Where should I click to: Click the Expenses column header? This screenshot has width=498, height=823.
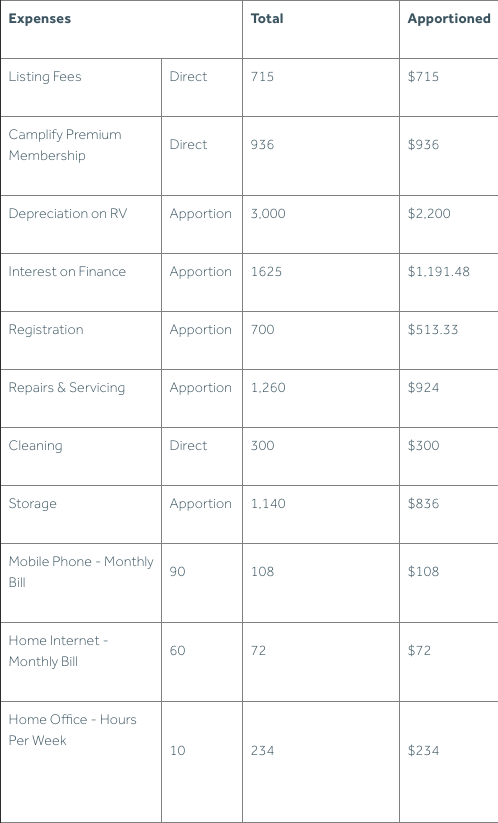(40, 18)
